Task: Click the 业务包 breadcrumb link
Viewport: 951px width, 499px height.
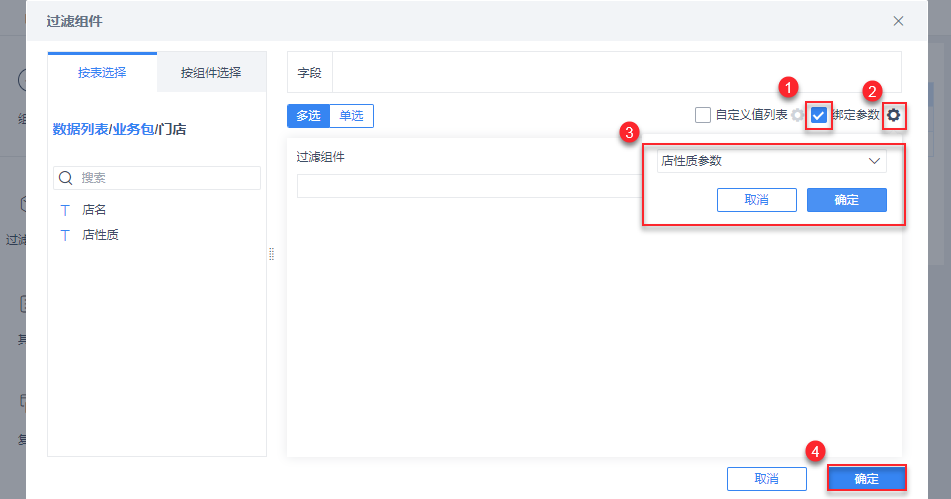Action: 133,129
